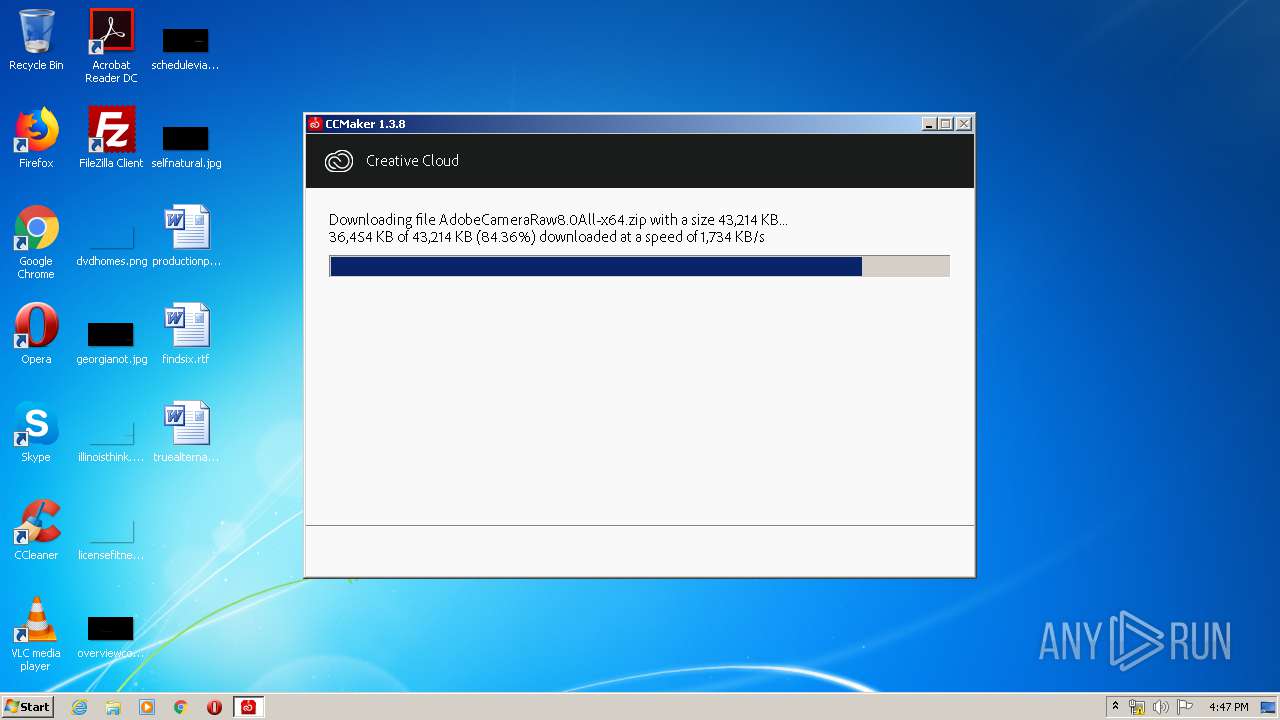The height and width of the screenshot is (720, 1280).
Task: Click Opera icon in the taskbar
Action: (x=214, y=707)
